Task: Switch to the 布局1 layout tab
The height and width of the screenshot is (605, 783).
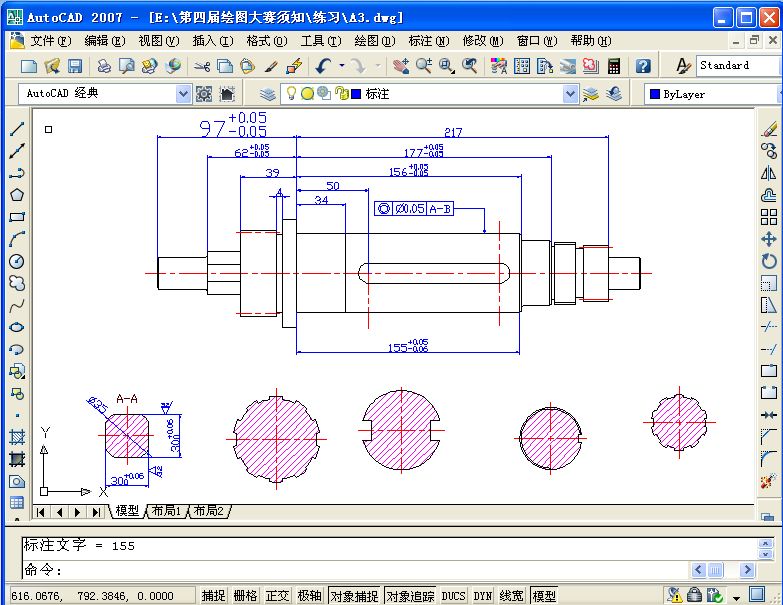Action: click(166, 511)
